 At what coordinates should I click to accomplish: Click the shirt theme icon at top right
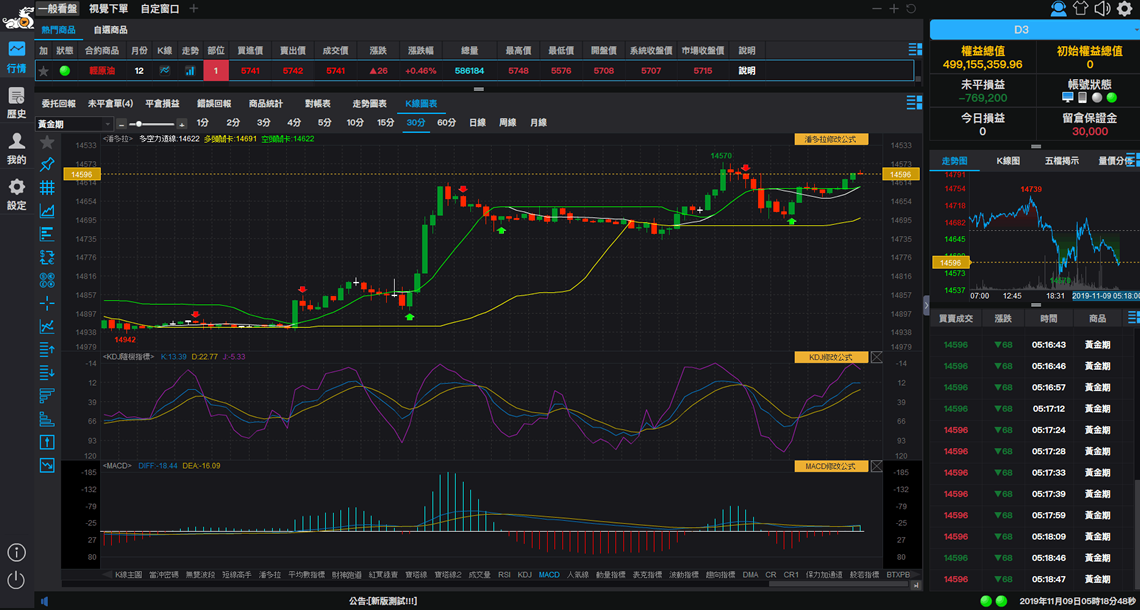1080,9
